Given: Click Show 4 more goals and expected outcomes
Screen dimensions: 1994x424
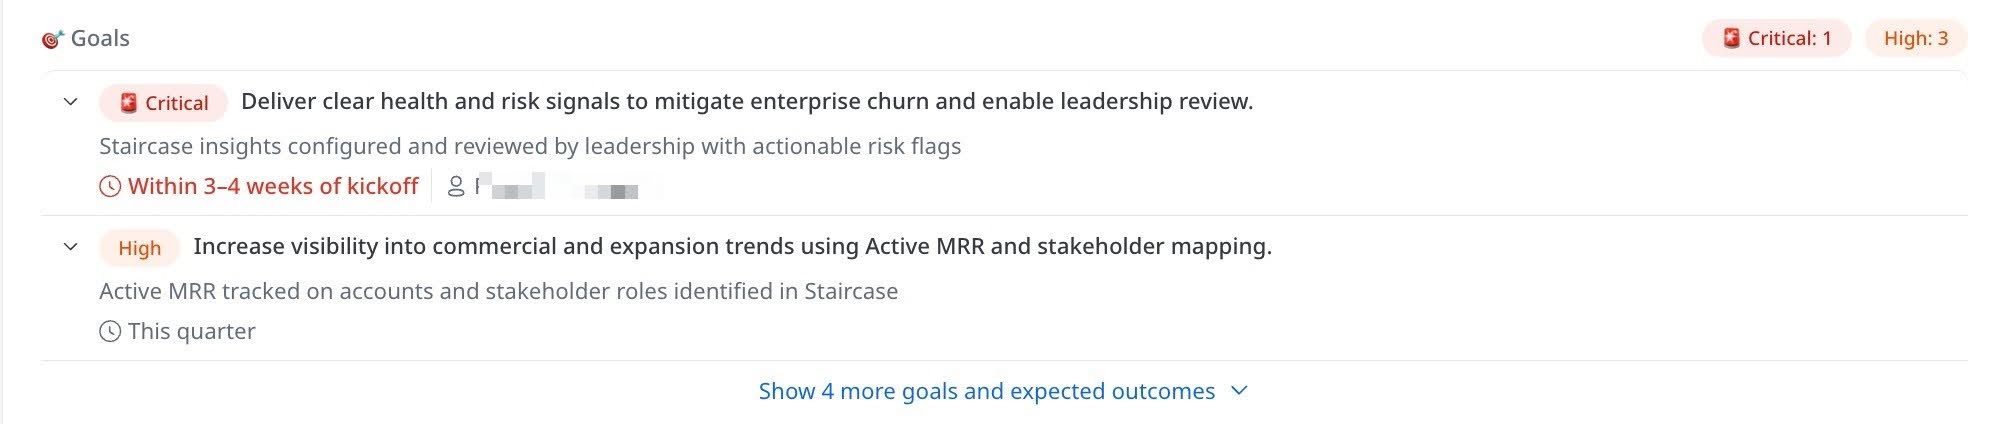Looking at the screenshot, I should (987, 391).
